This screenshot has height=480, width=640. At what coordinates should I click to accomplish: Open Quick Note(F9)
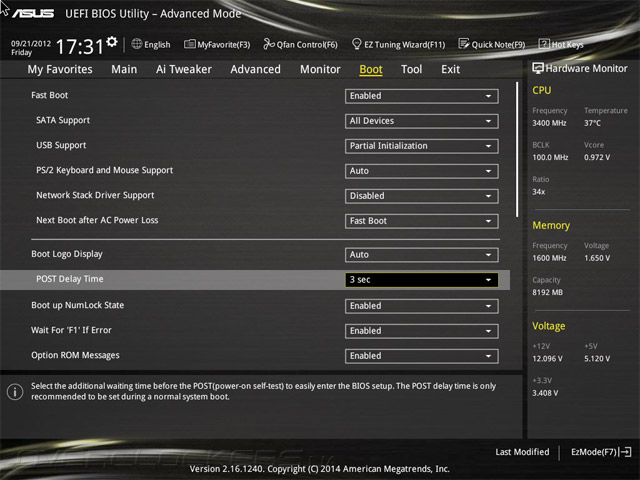(492, 44)
